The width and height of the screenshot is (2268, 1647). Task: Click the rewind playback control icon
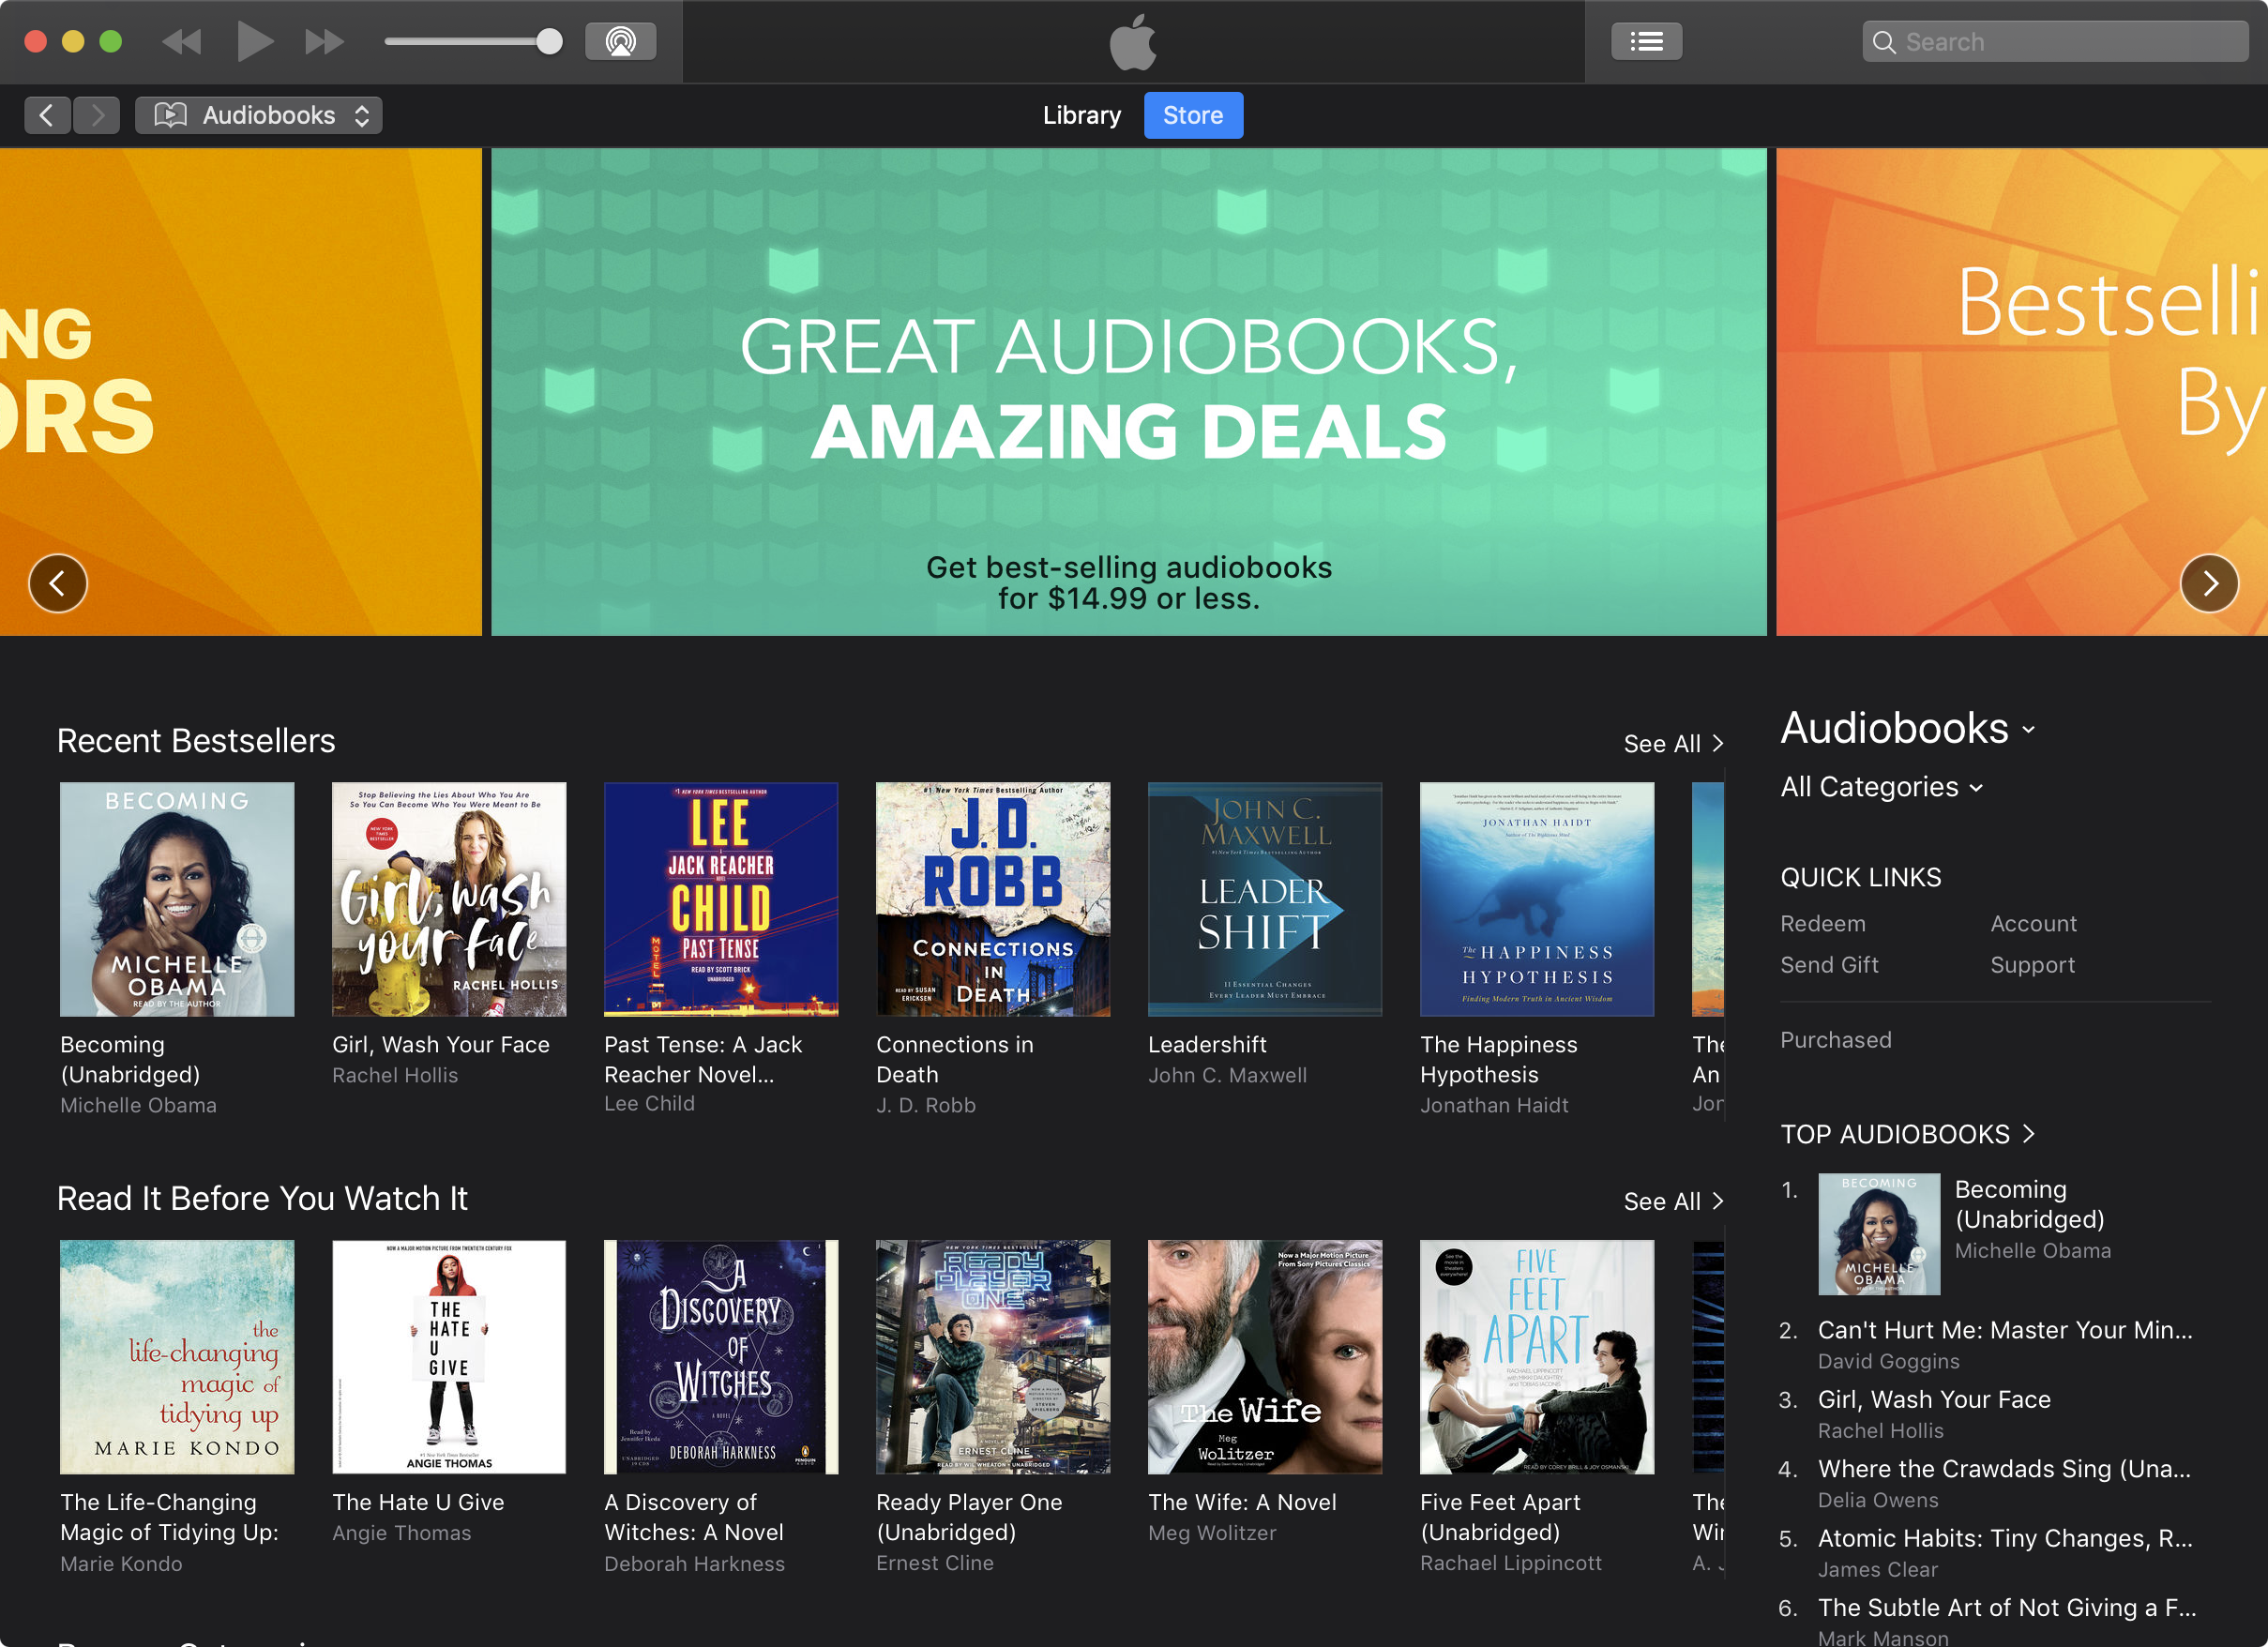tap(183, 38)
